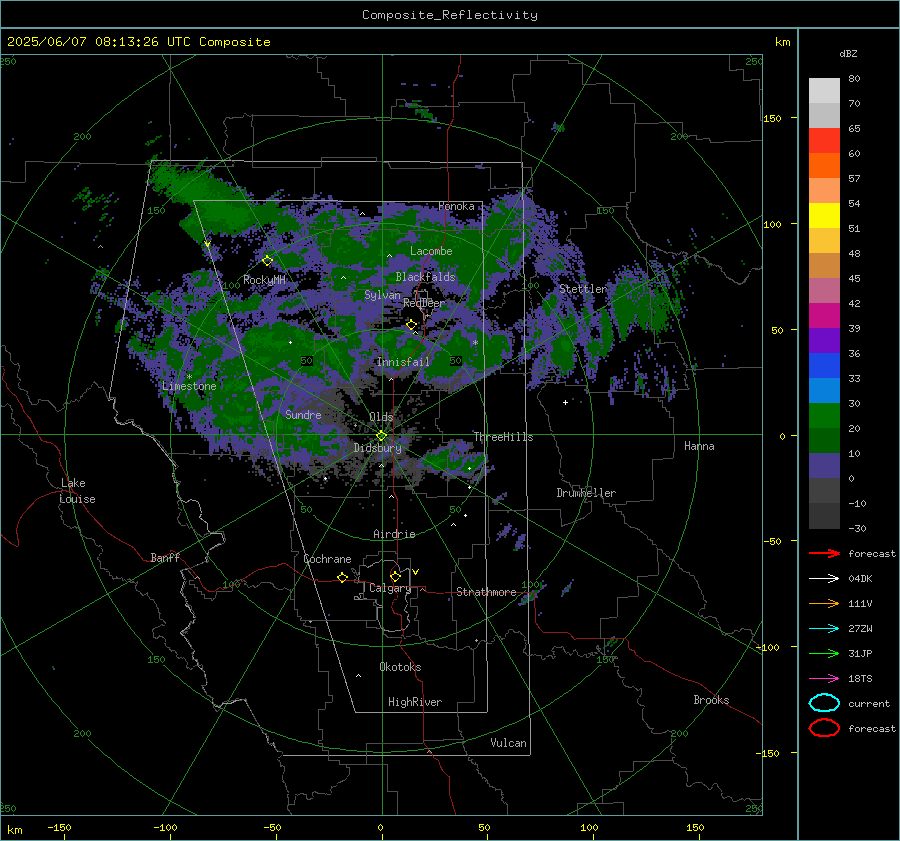Image resolution: width=900 pixels, height=841 pixels.
Task: Click the Blackfalds label
Action: pyautogui.click(x=425, y=277)
